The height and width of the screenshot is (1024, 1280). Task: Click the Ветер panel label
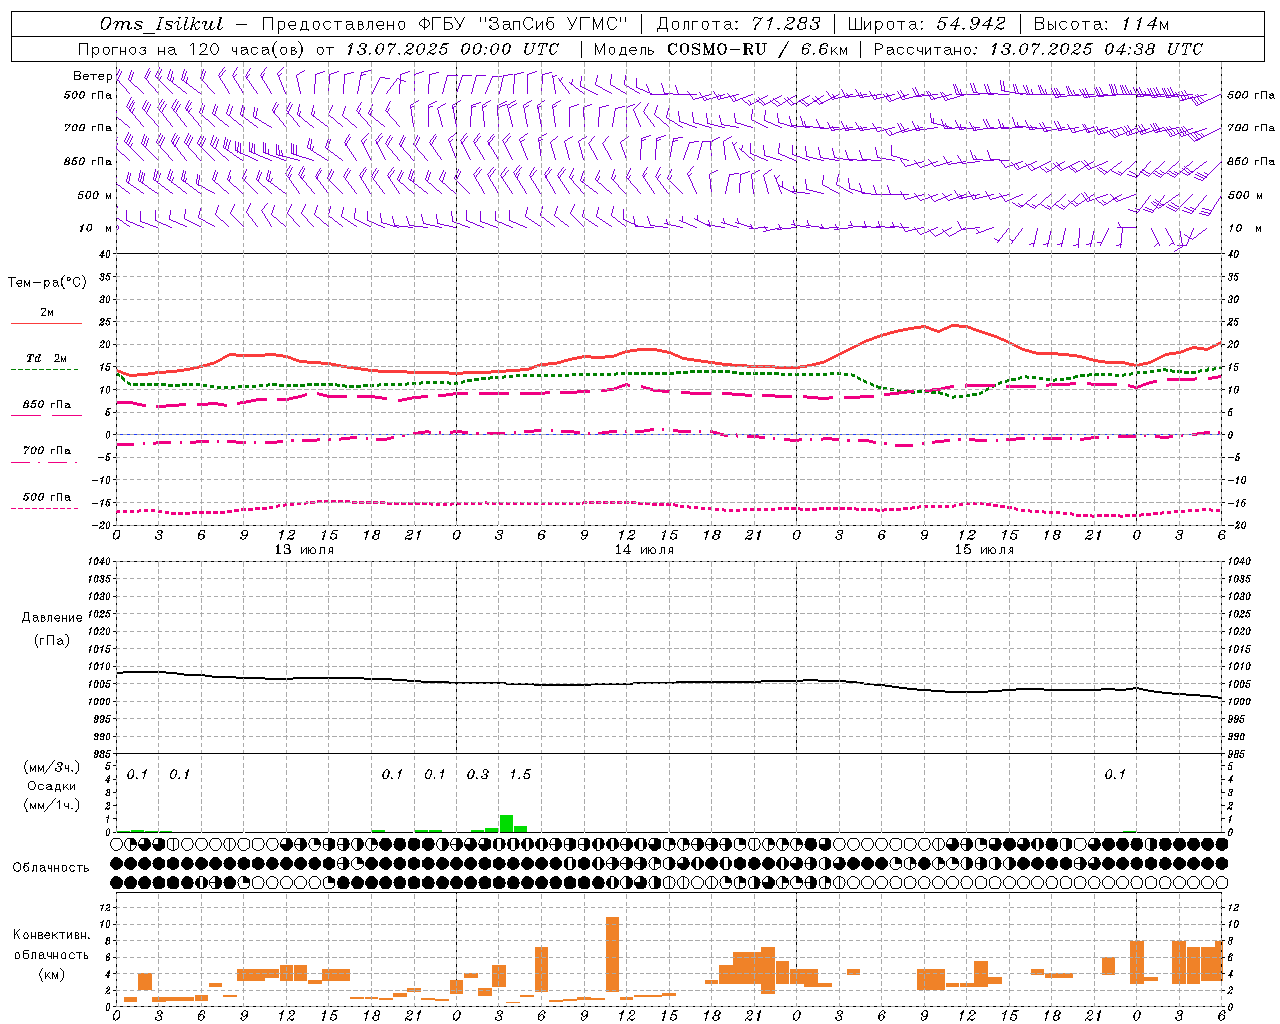point(92,76)
